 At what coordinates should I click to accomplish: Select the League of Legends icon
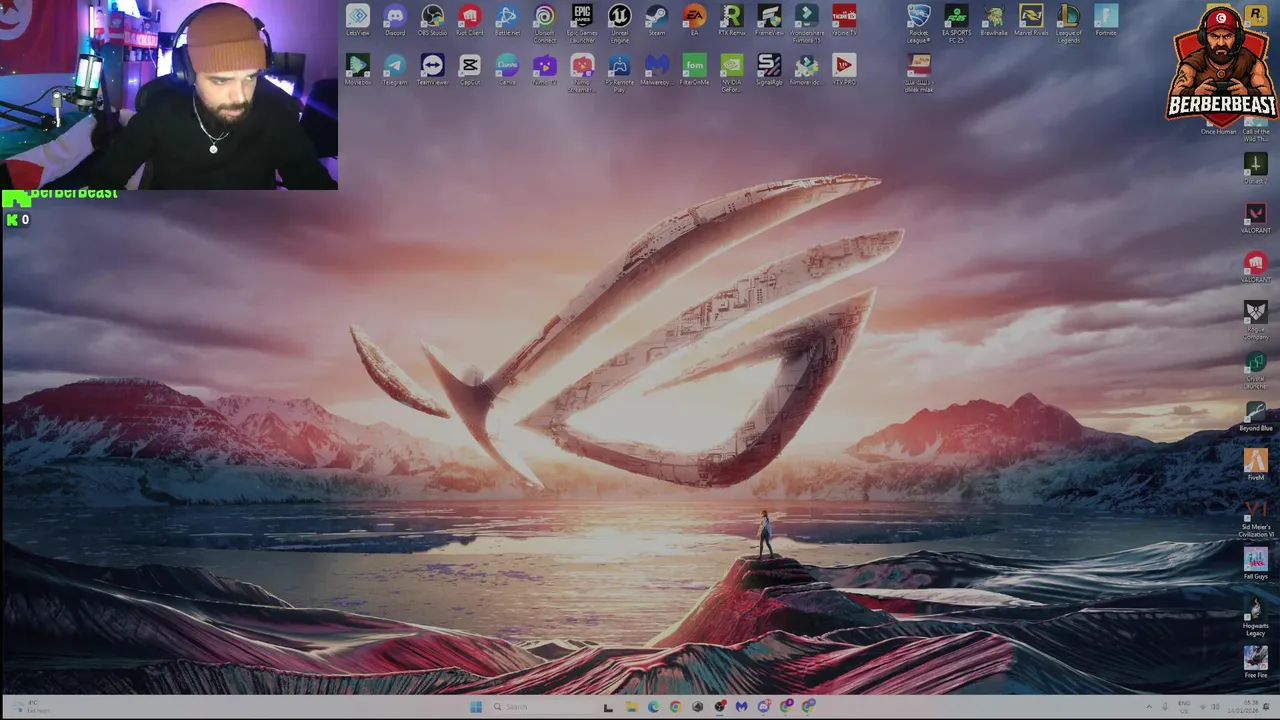1068,24
